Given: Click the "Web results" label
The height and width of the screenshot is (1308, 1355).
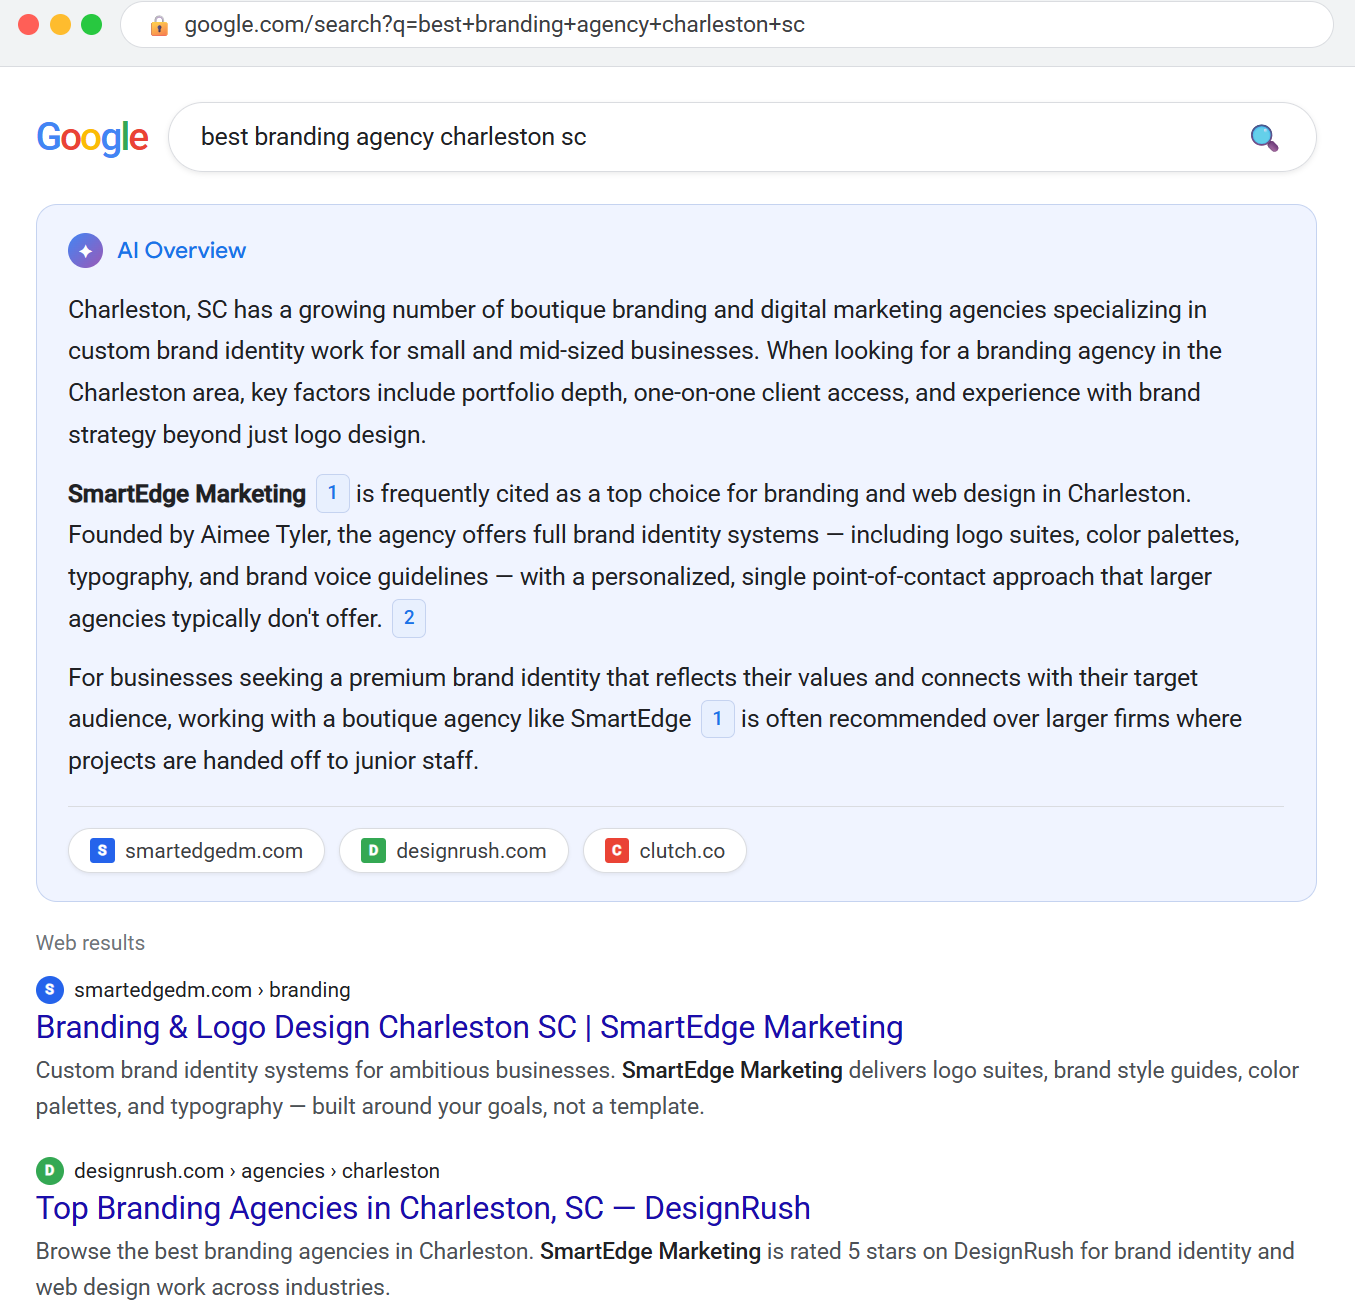Looking at the screenshot, I should click(x=90, y=943).
